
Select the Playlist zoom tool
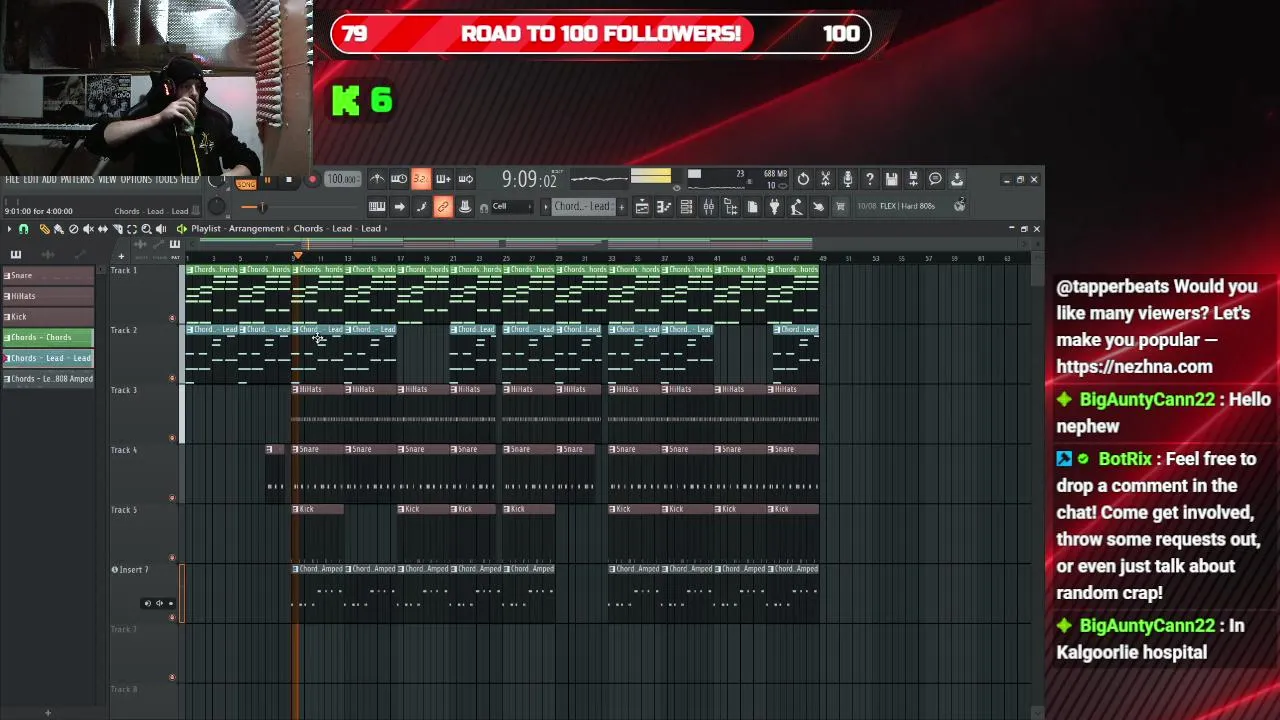coord(146,229)
